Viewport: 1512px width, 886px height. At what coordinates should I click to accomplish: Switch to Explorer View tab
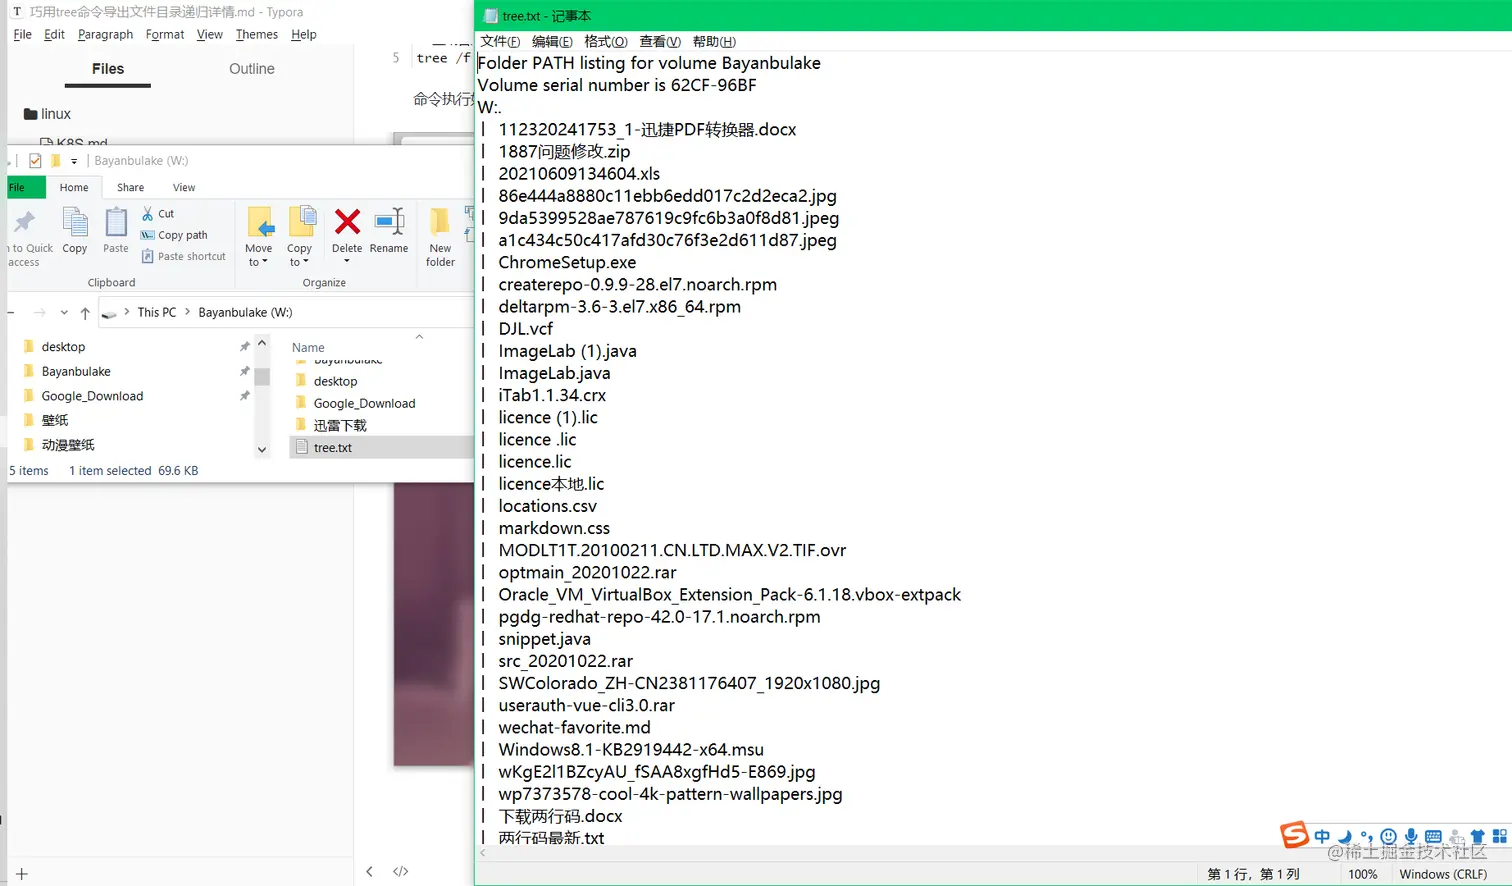[x=184, y=187]
